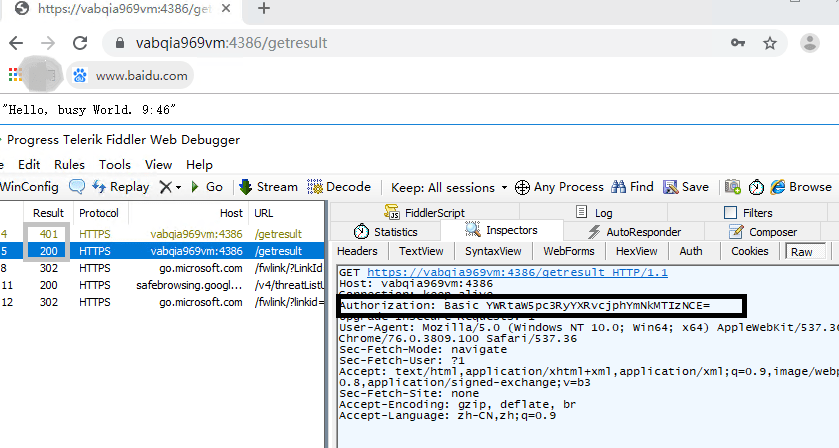Toggle the Decode option
Viewport: 839px width, 448px height.
click(339, 187)
